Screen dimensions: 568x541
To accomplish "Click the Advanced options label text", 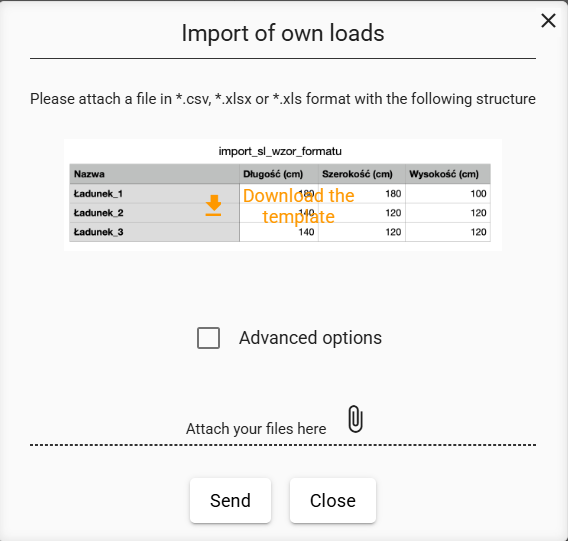I will pyautogui.click(x=310, y=338).
